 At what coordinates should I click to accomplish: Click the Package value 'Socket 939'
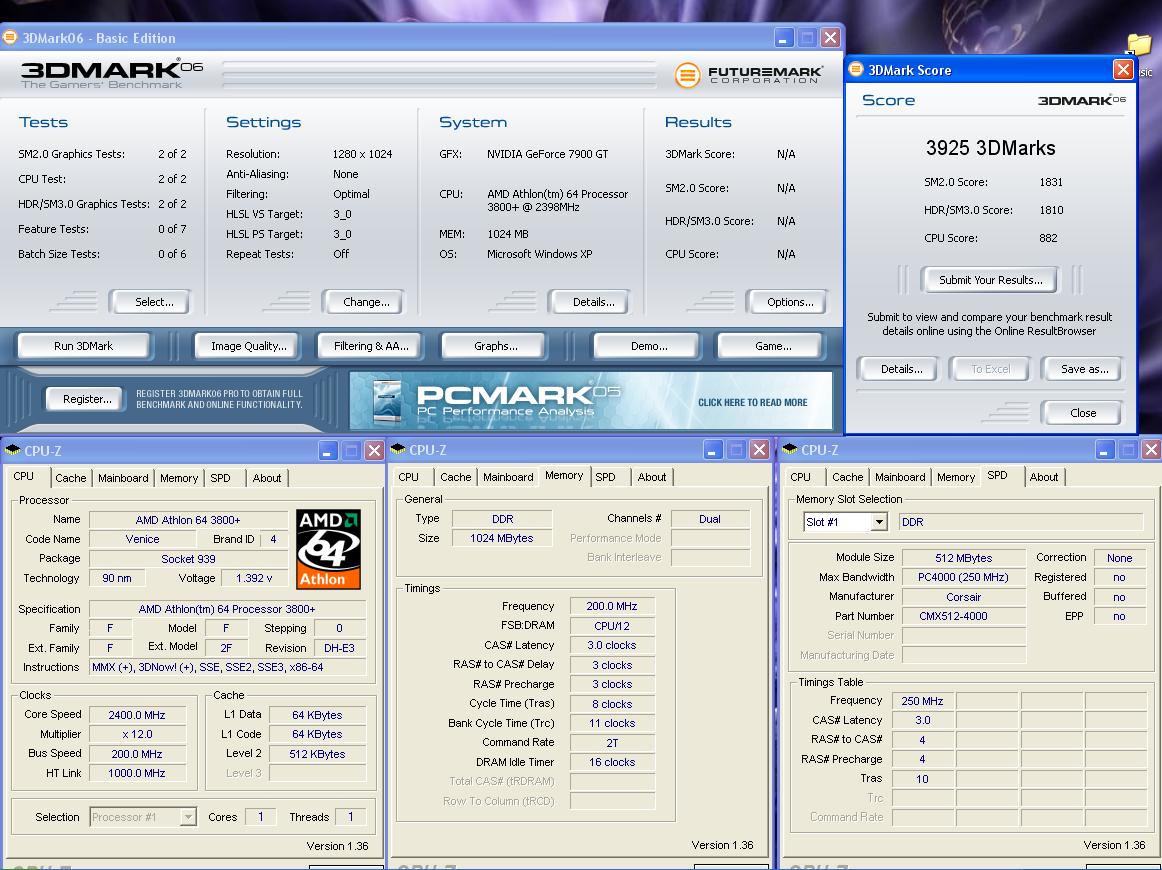point(188,559)
